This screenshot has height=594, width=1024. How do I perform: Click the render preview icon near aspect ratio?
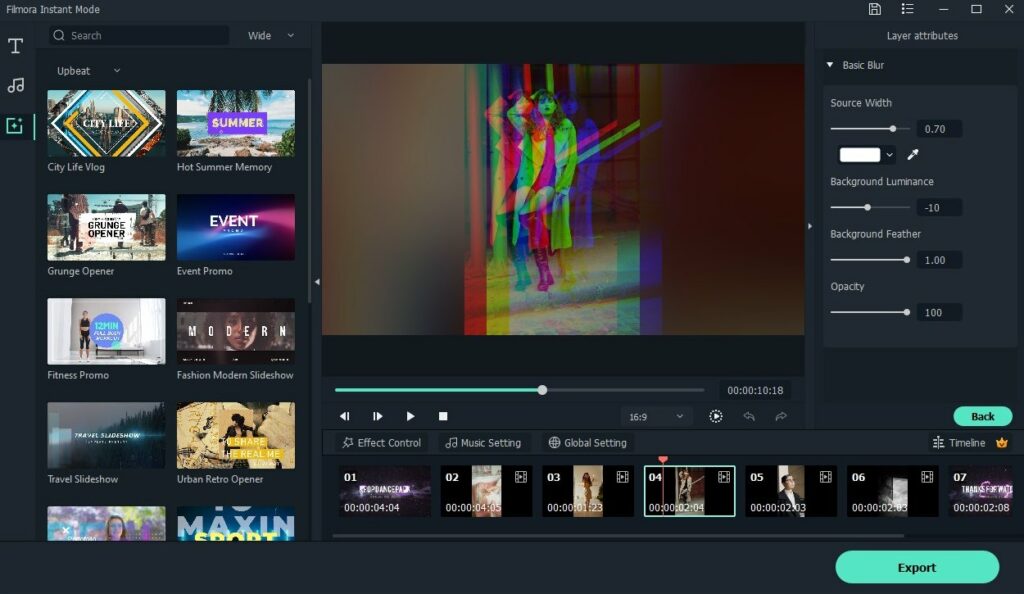[716, 415]
